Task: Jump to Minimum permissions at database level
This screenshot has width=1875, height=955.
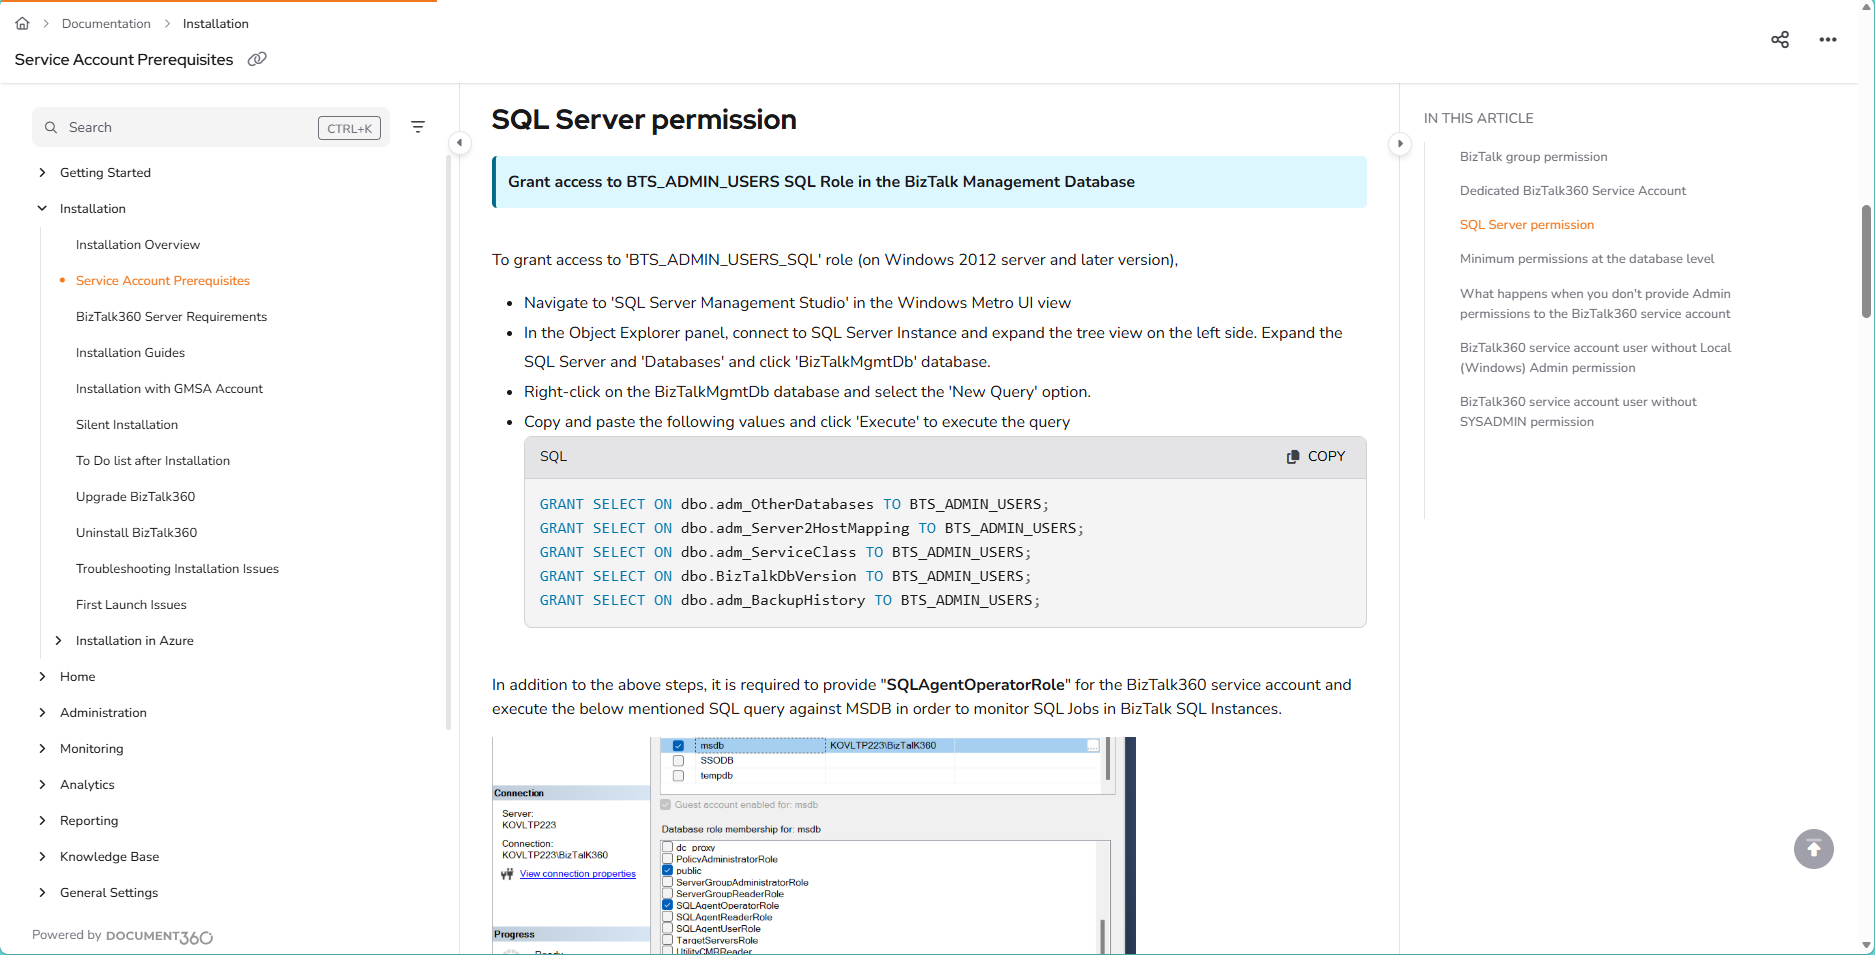Action: click(x=1587, y=259)
